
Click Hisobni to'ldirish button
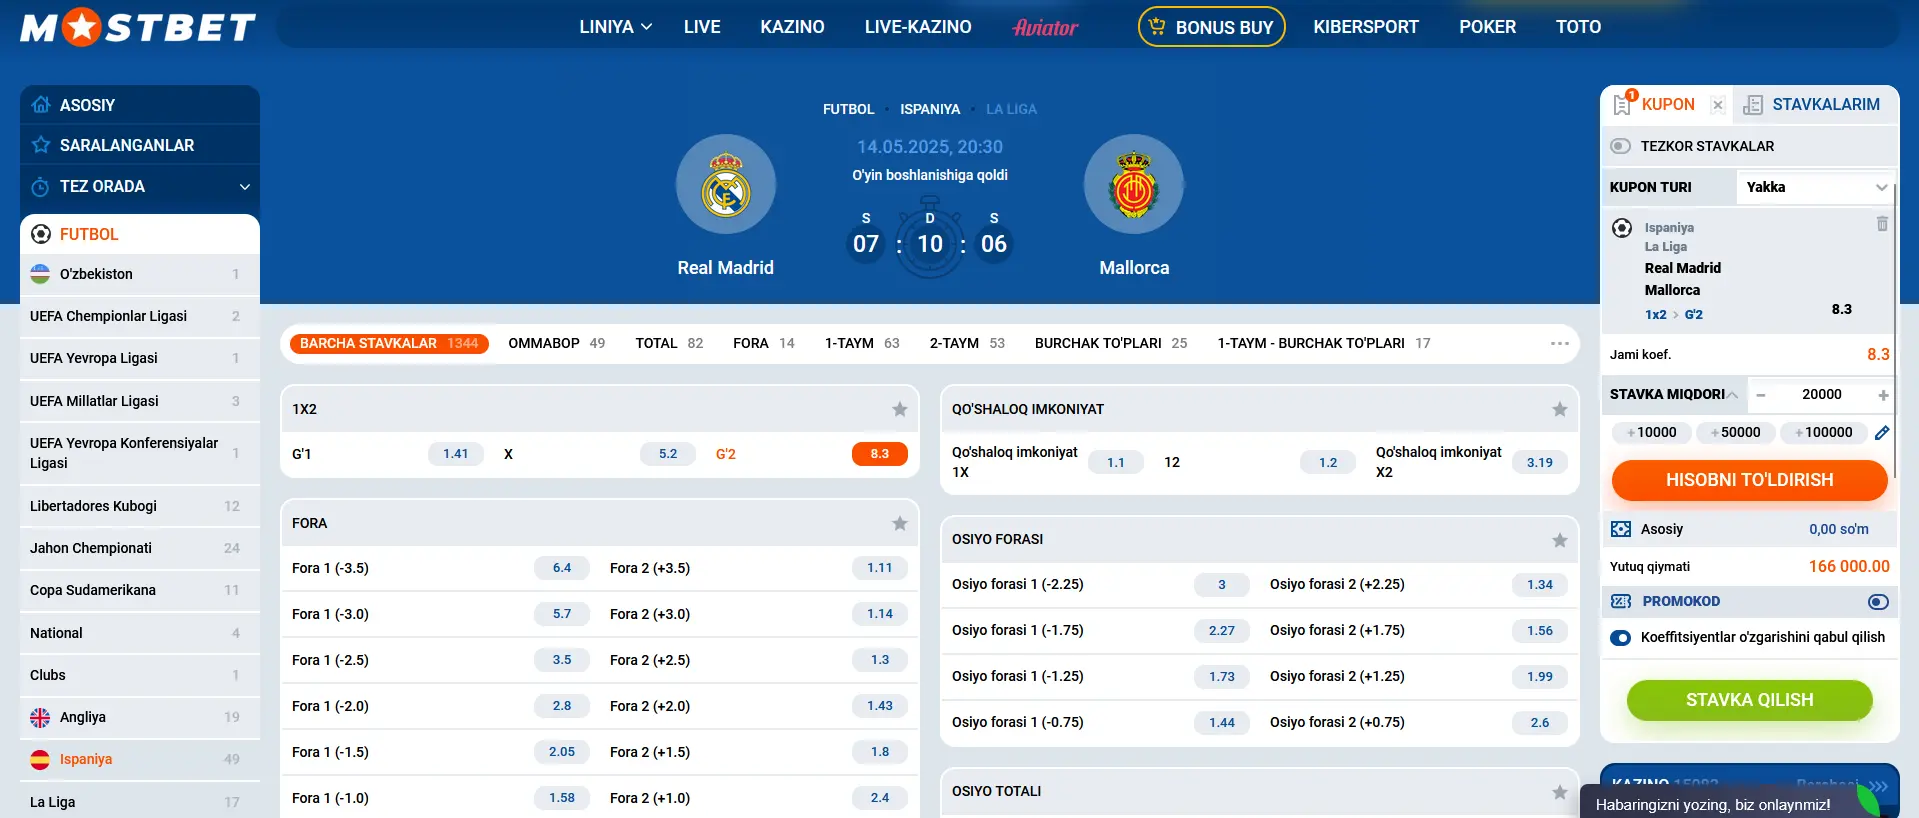pyautogui.click(x=1749, y=480)
